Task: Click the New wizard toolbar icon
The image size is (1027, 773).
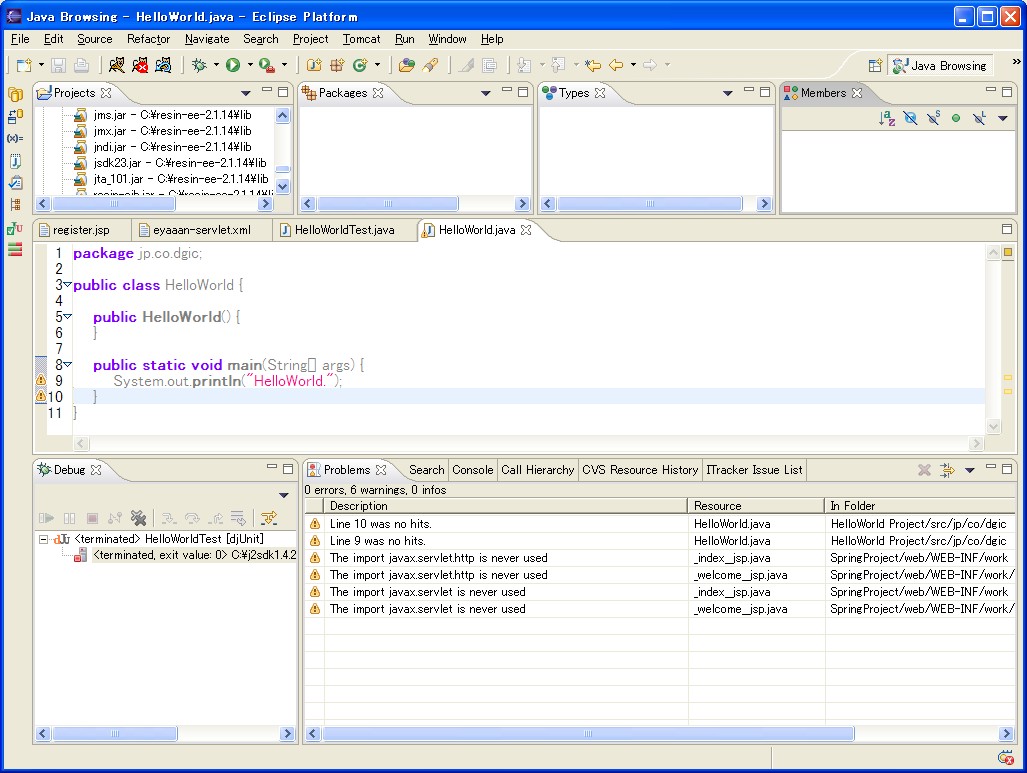Action: 24,65
